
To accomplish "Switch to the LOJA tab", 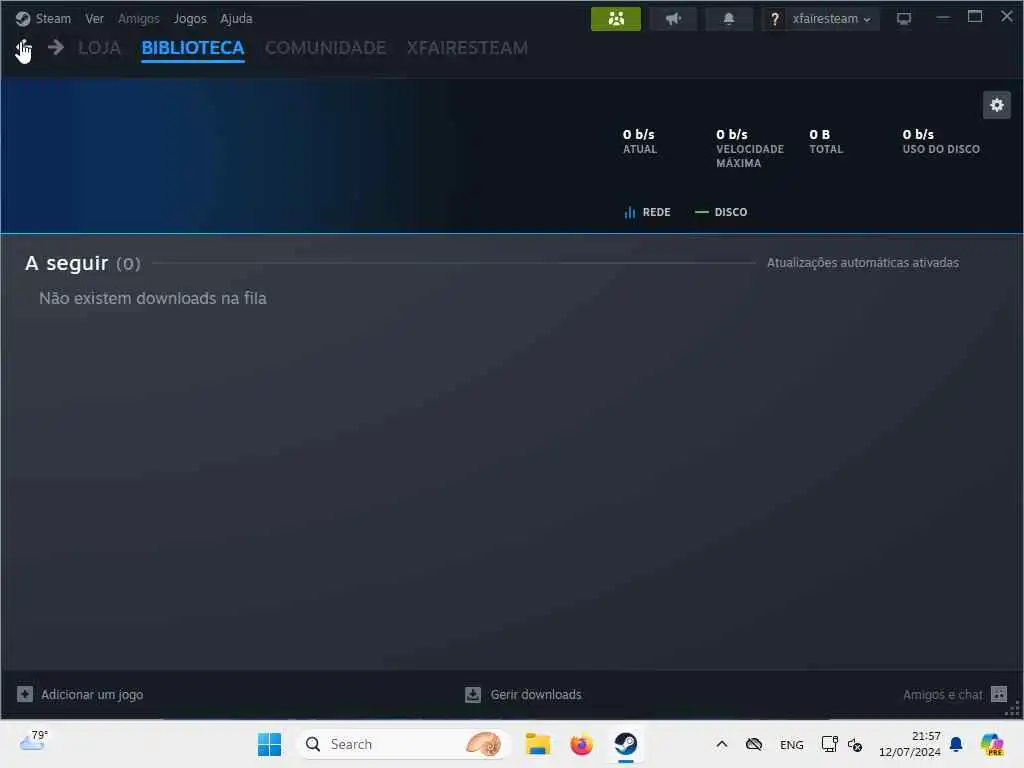I will [99, 48].
